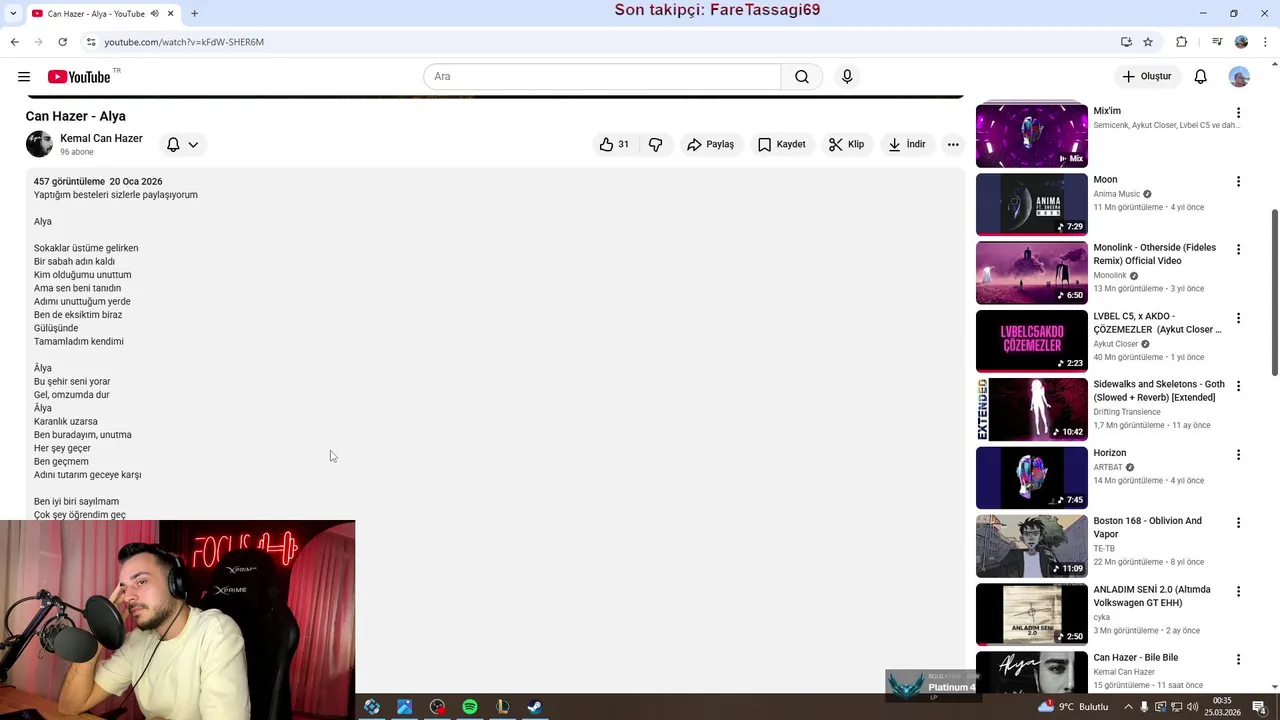Open more actions ellipsis next to İndir

[x=953, y=145]
